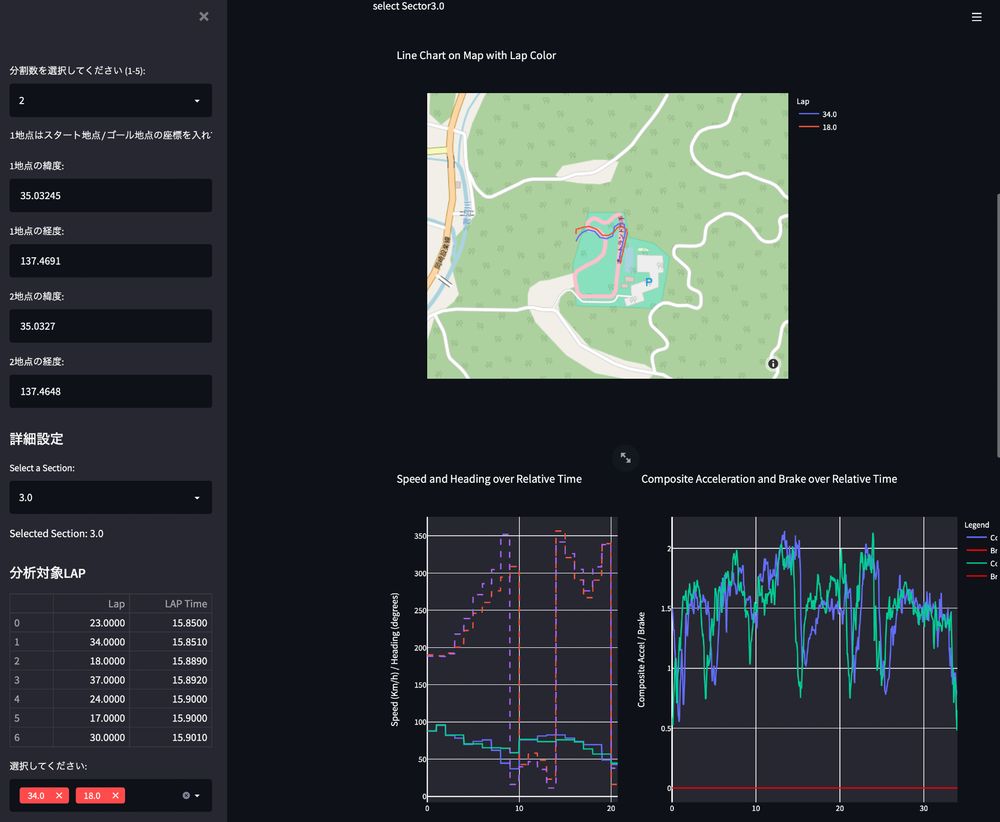This screenshot has height=822, width=1000.
Task: Click lap time 15.8920 cell
Action: (x=171, y=680)
